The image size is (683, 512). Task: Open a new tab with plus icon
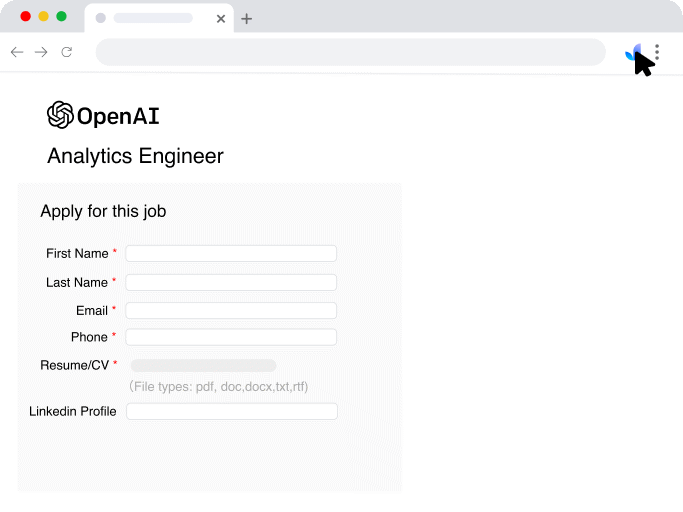pyautogui.click(x=247, y=19)
